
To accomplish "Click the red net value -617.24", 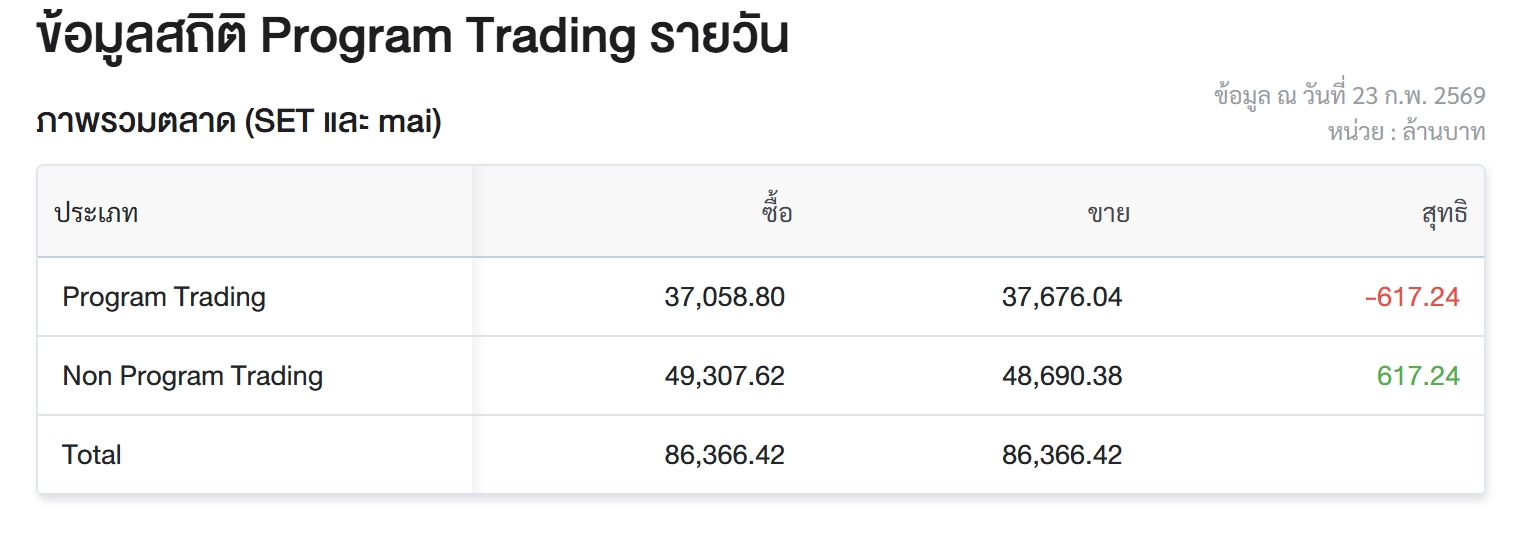I will pyautogui.click(x=1412, y=297).
